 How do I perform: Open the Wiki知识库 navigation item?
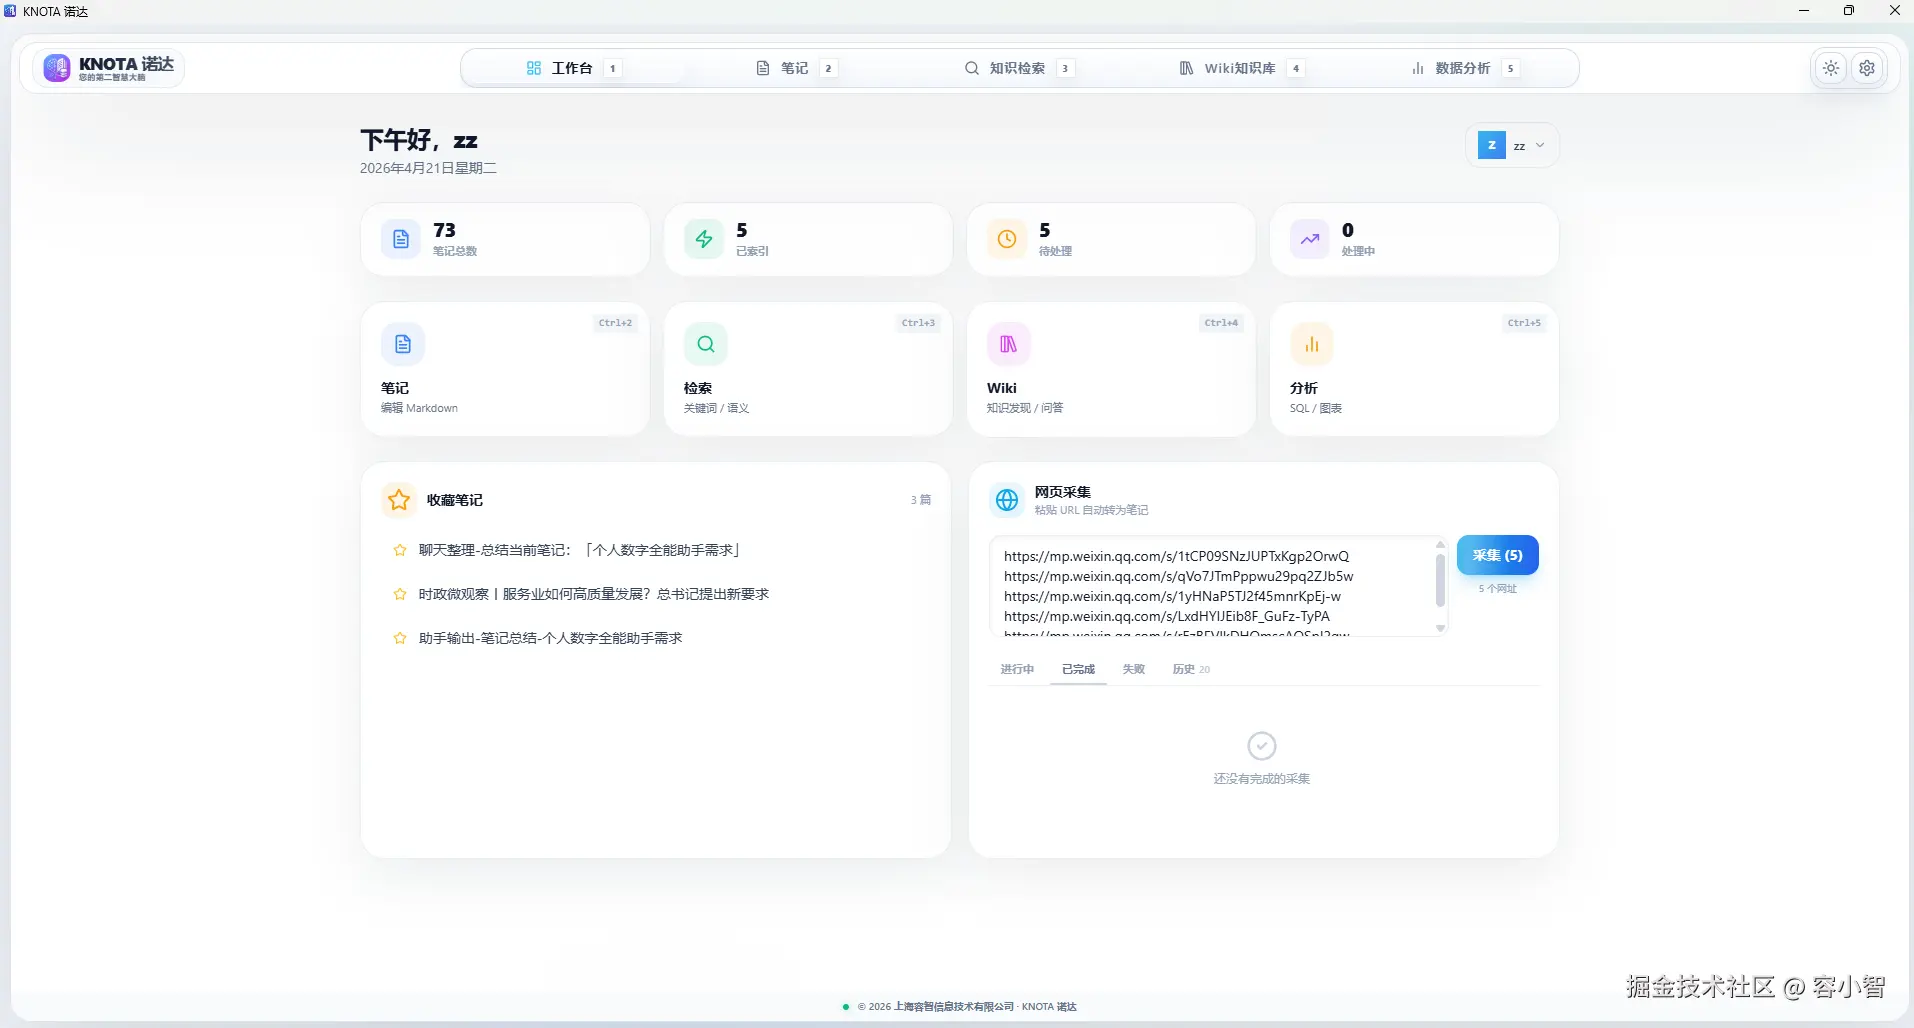(x=1239, y=68)
